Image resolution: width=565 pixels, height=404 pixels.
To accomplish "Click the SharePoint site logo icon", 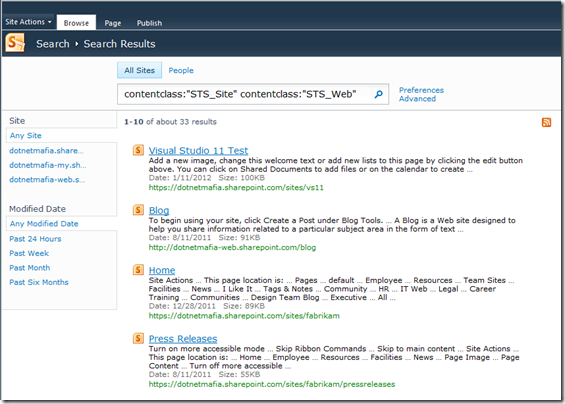I will pos(15,43).
